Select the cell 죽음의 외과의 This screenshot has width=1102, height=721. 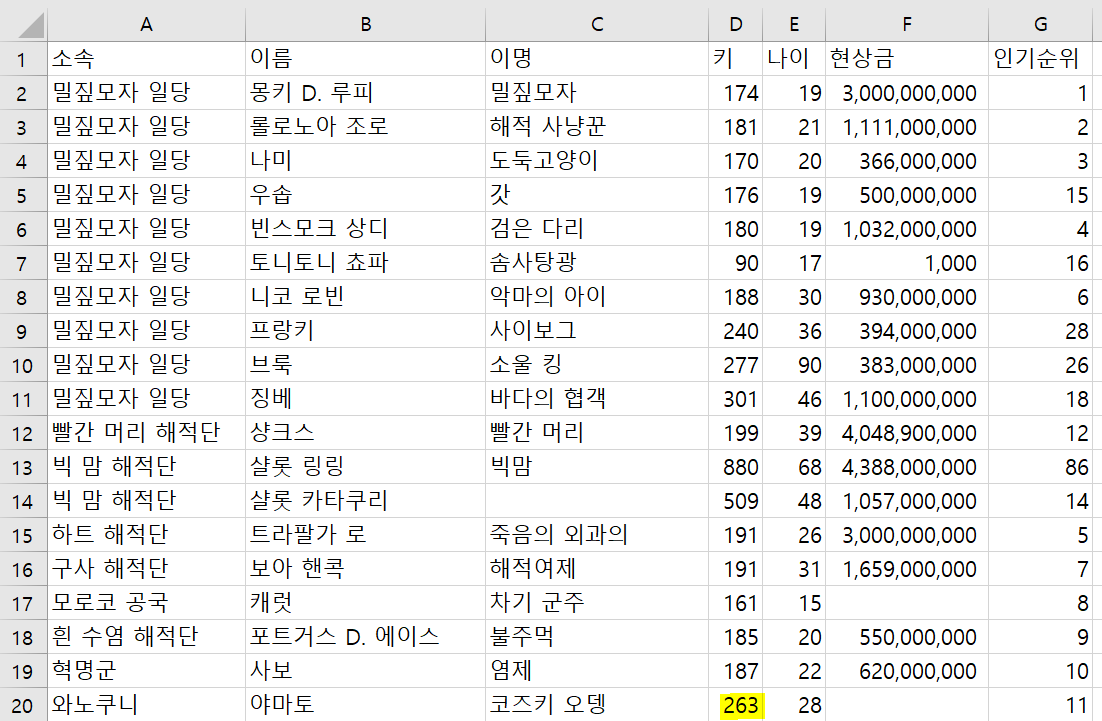(597, 534)
